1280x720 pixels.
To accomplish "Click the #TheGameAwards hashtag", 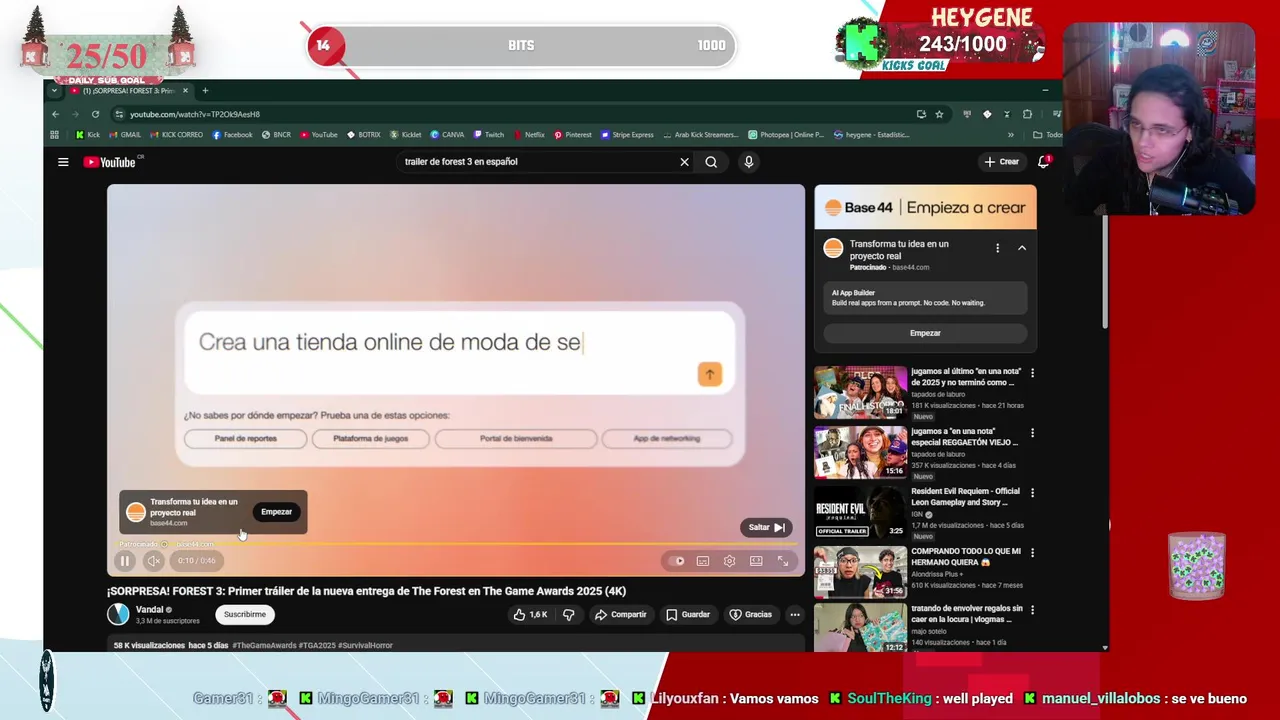I will pos(265,645).
